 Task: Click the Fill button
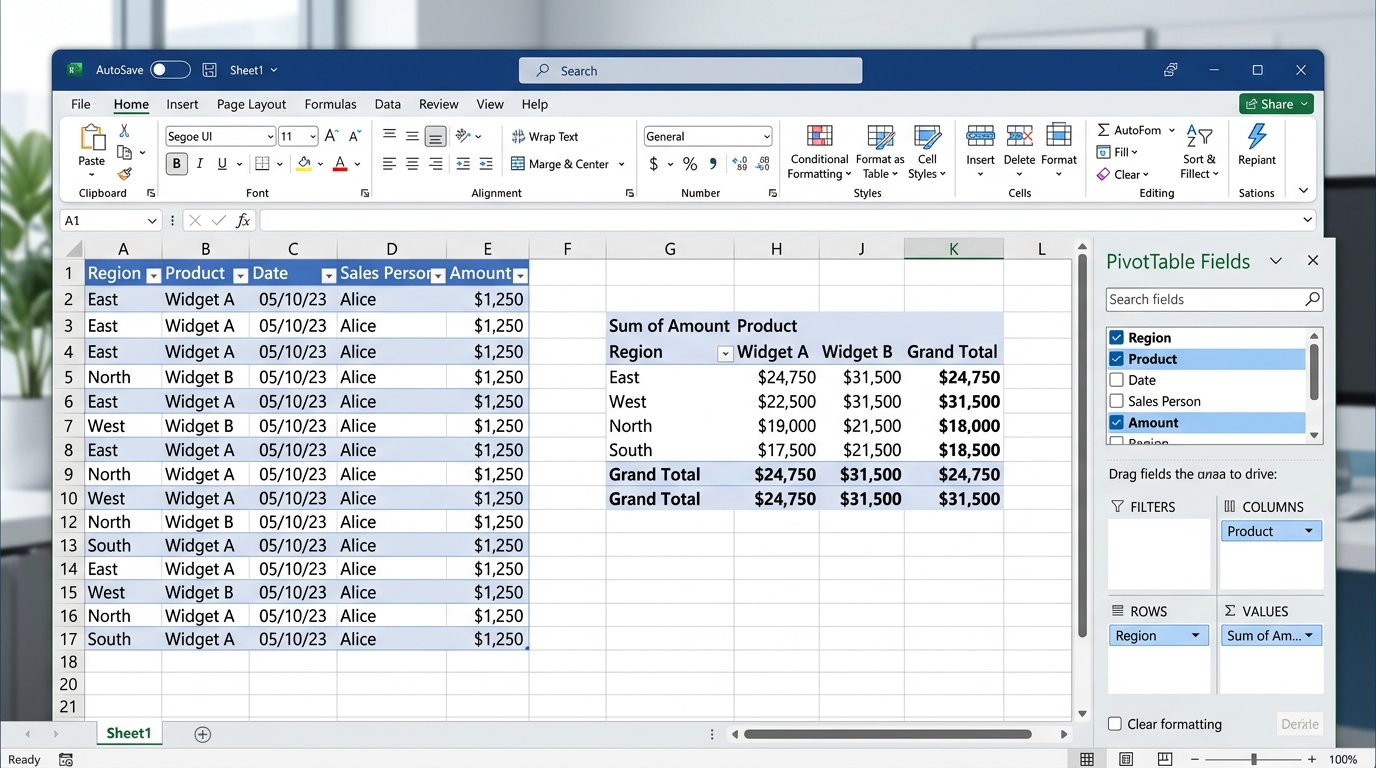[x=1117, y=152]
